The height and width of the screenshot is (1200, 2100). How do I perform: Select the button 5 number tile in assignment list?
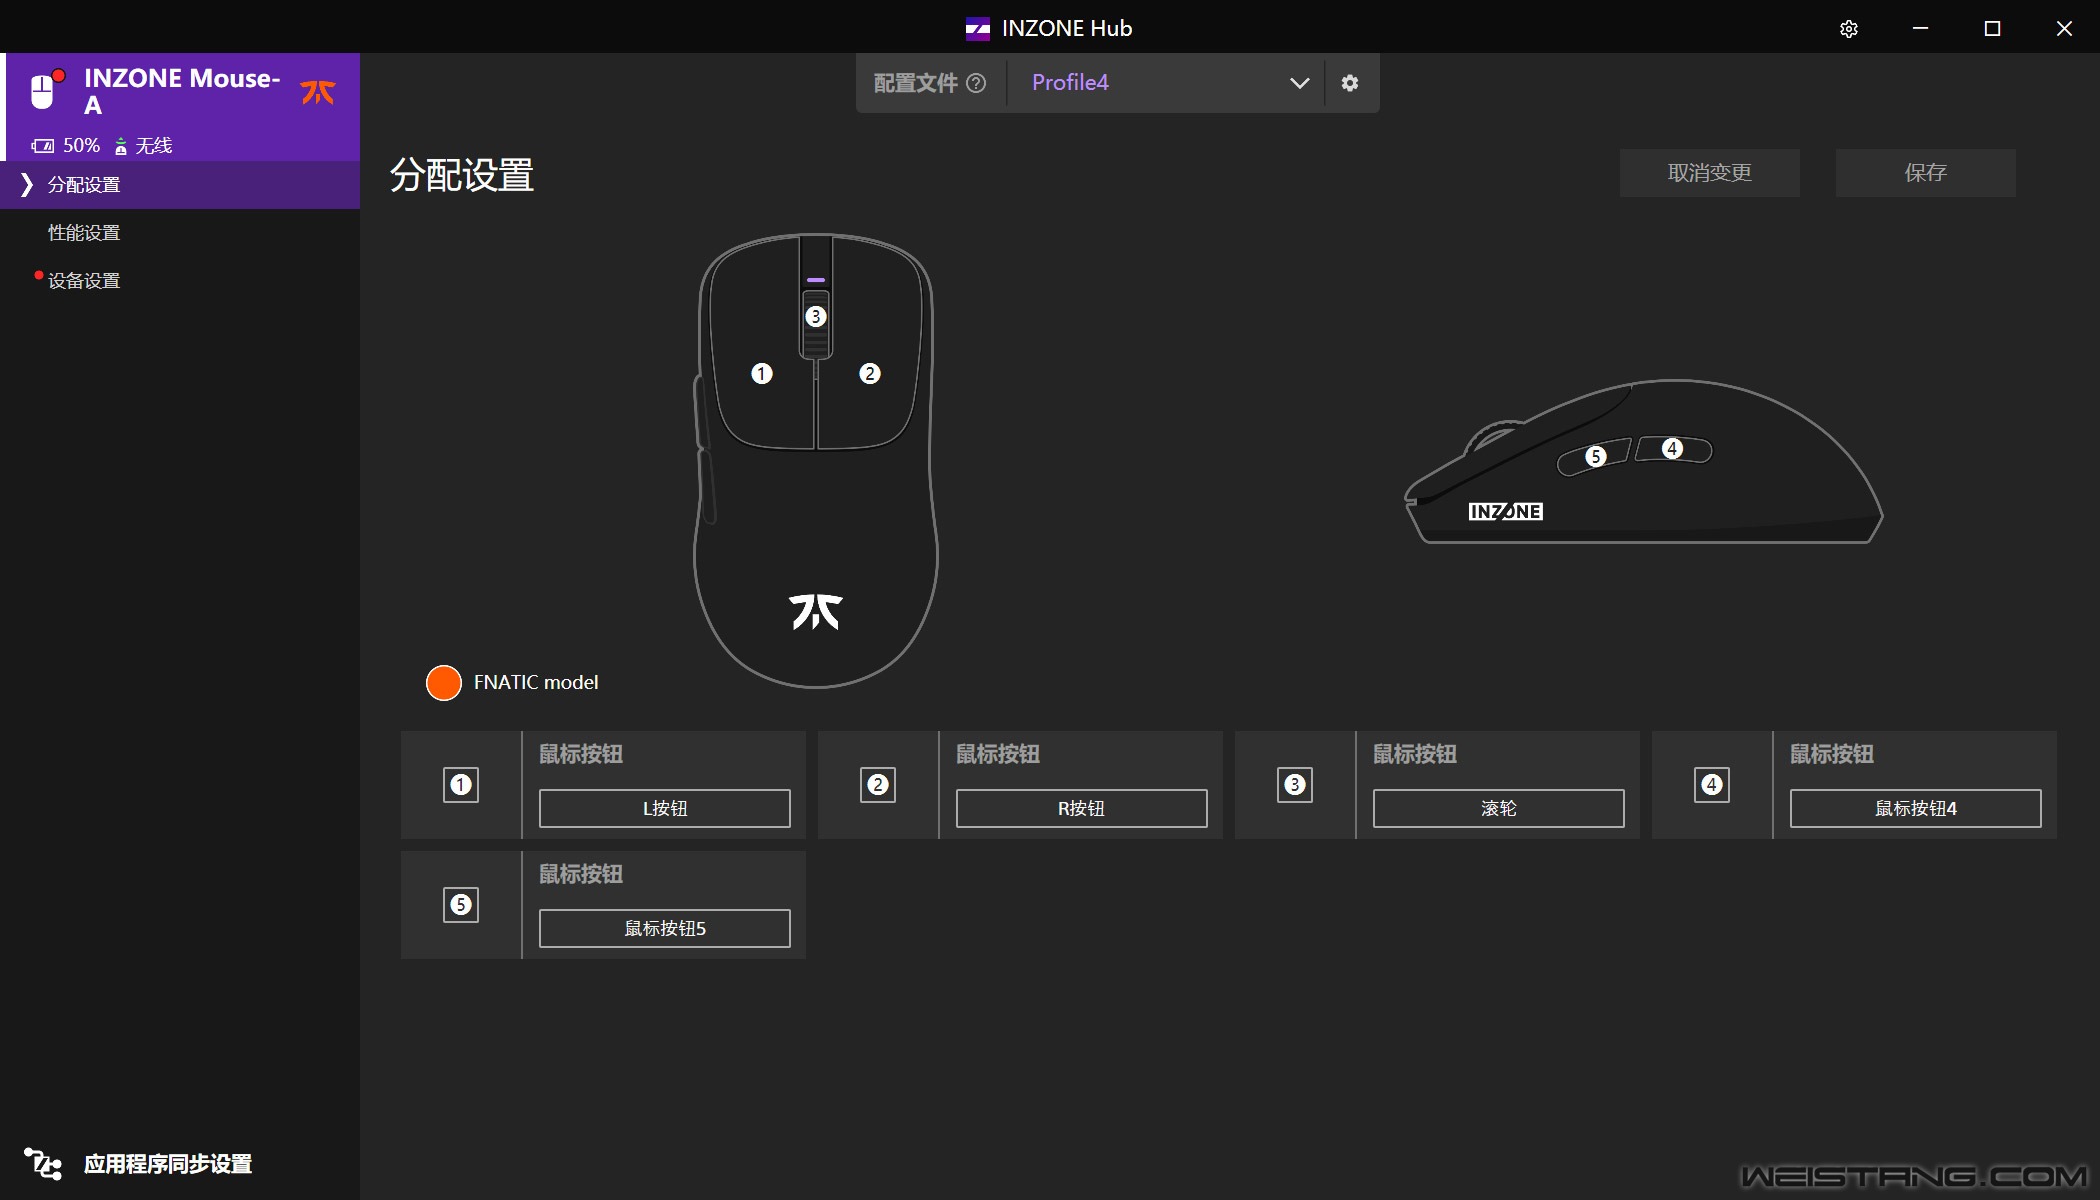point(461,905)
